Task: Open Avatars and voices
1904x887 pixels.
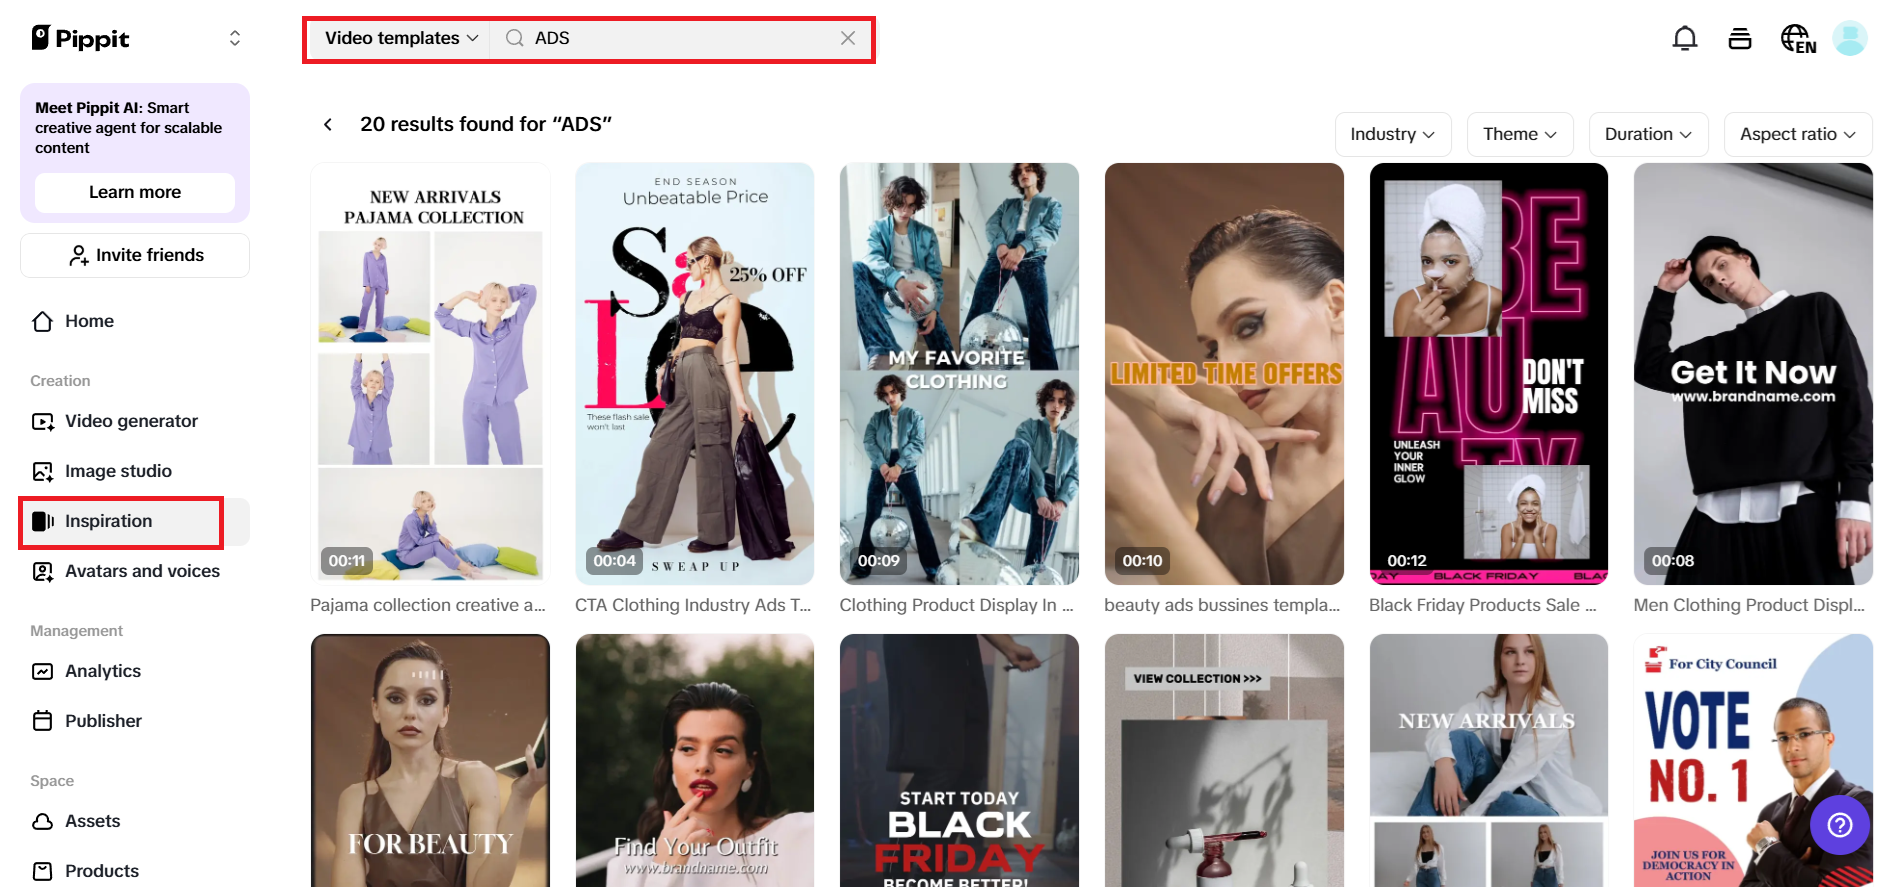Action: click(135, 571)
